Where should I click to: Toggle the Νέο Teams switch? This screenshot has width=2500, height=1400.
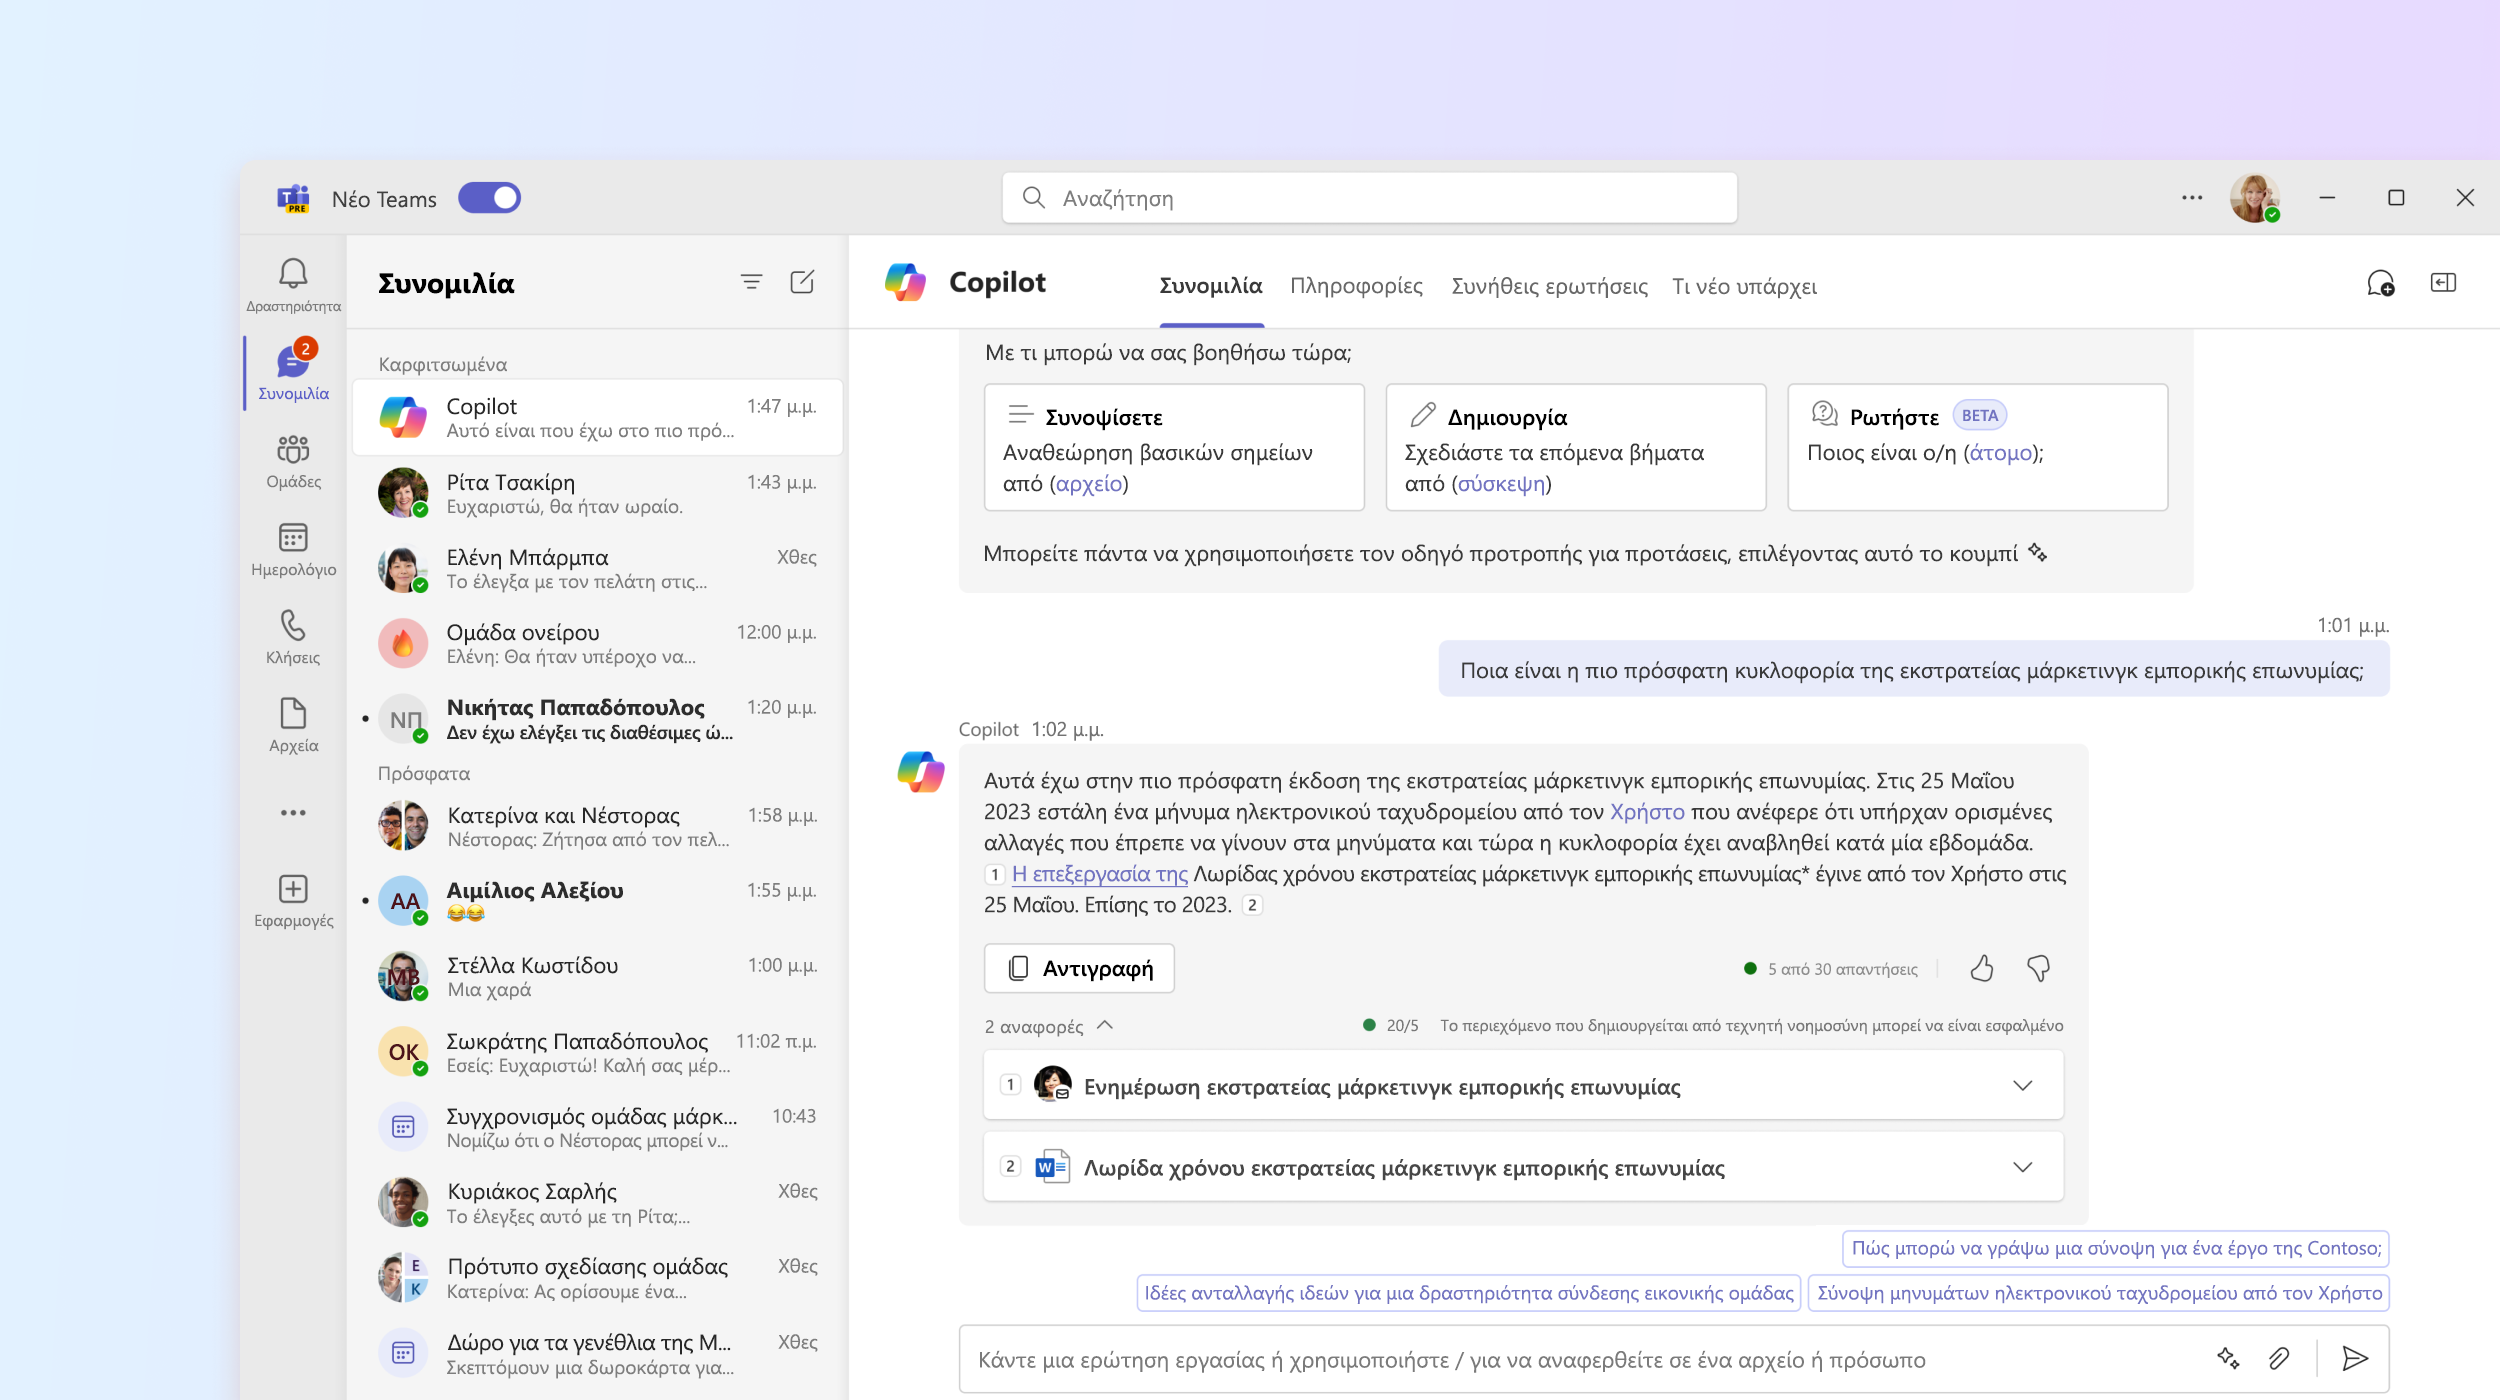(491, 198)
